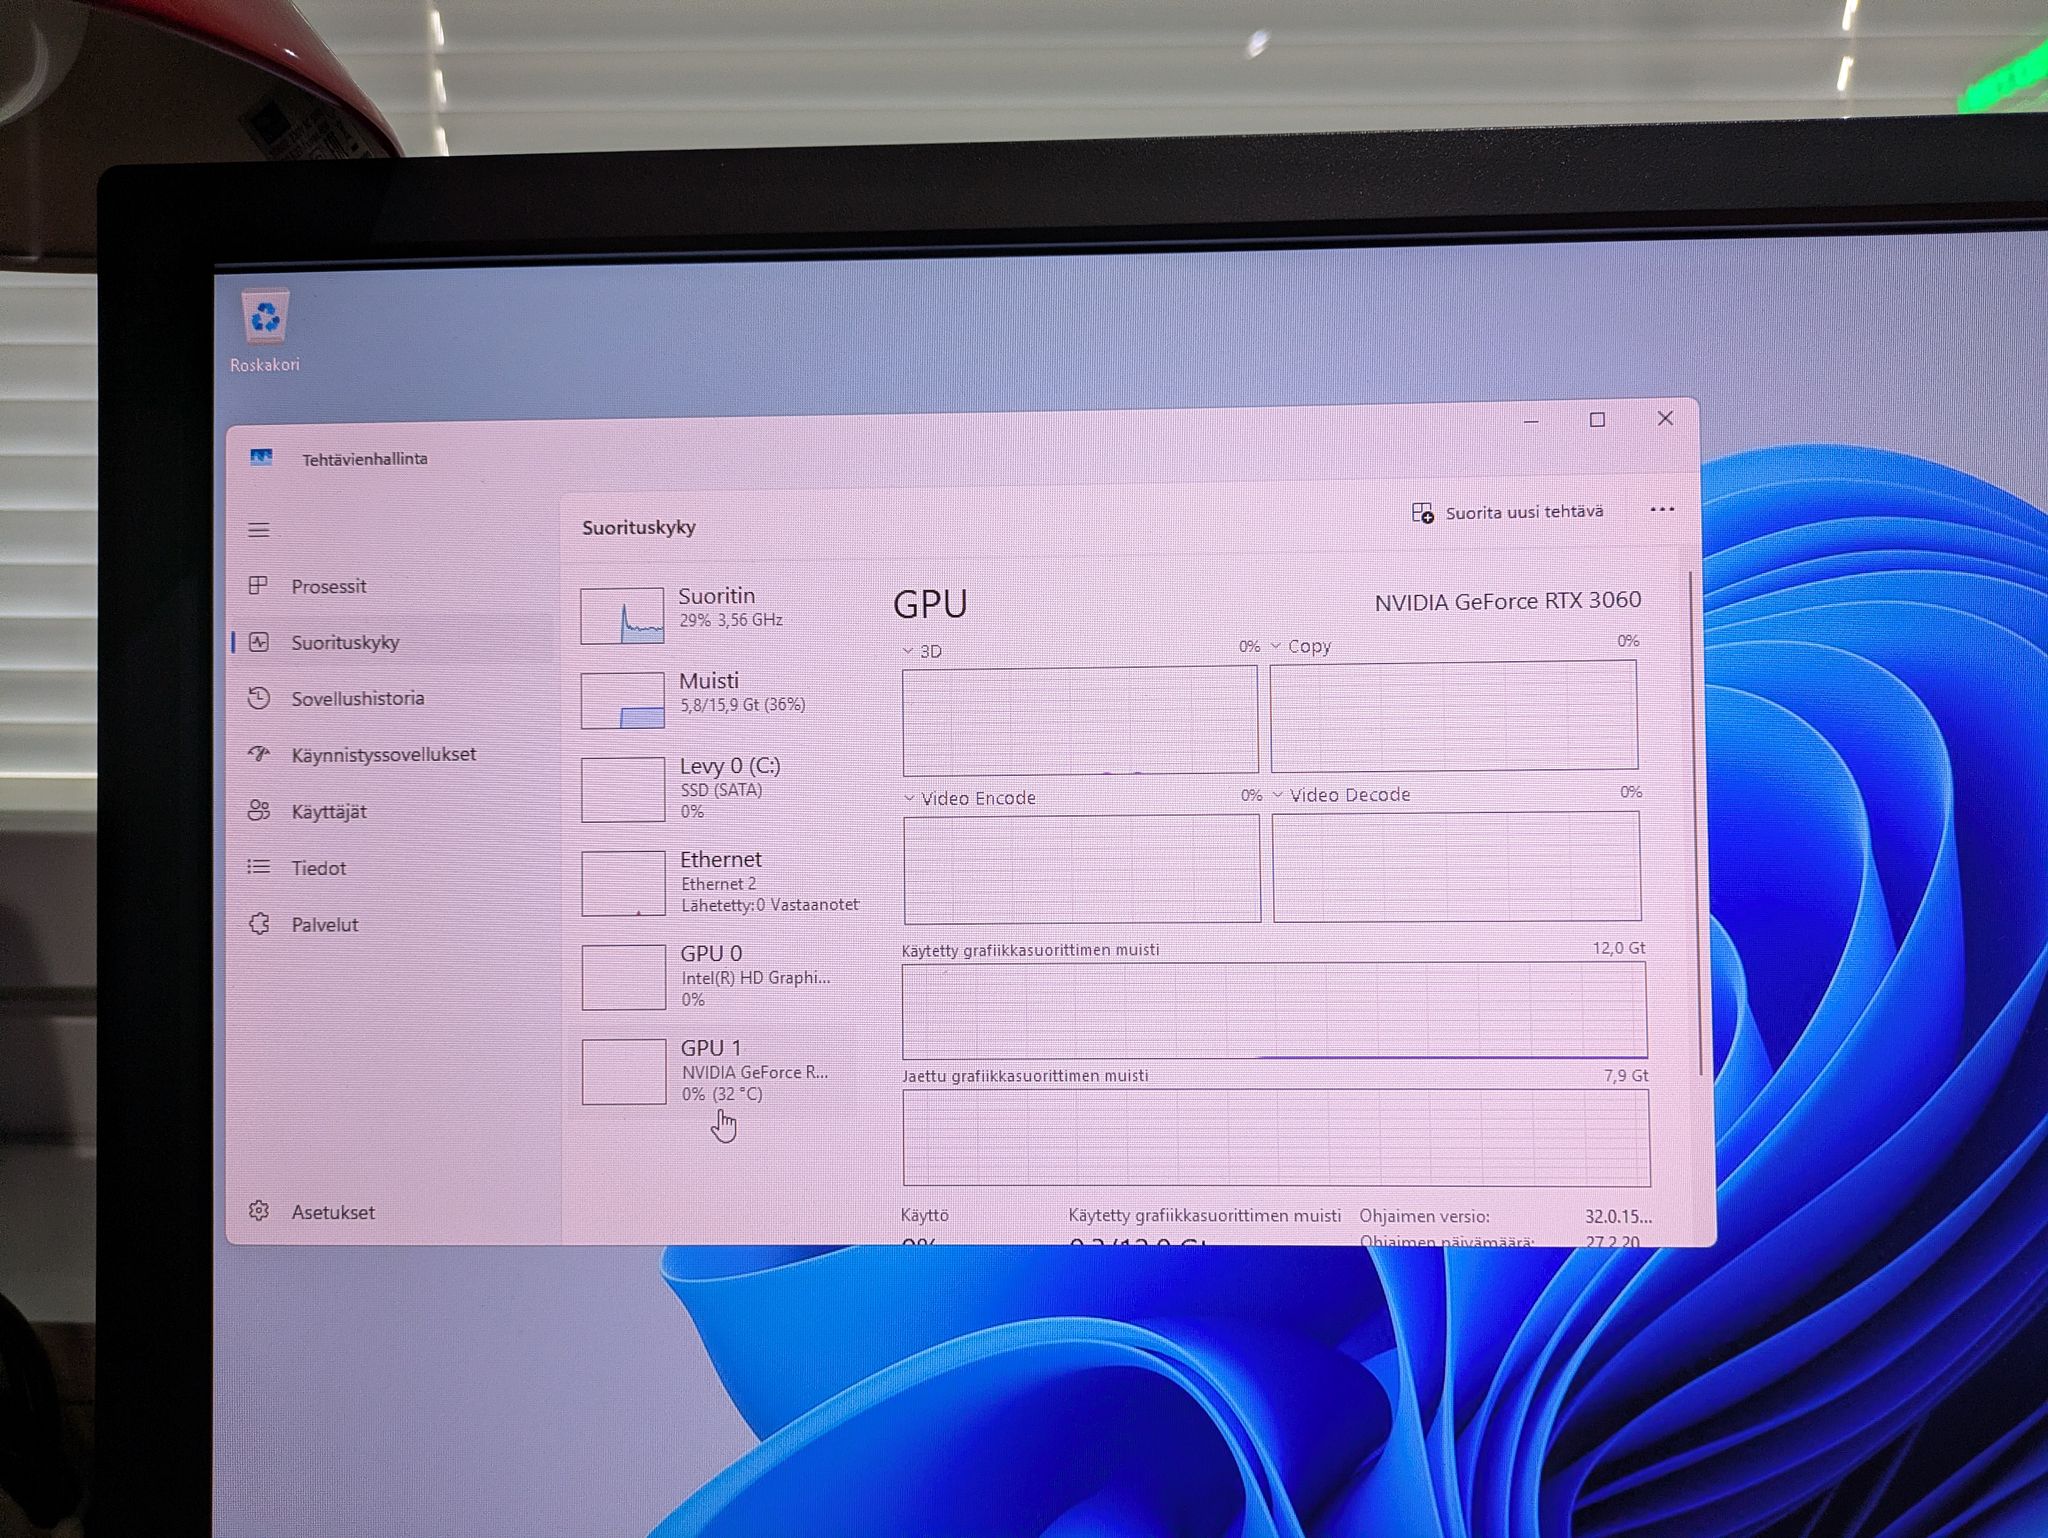The width and height of the screenshot is (2048, 1538).
Task: Click the Käyttäjät users icon
Action: 258,811
